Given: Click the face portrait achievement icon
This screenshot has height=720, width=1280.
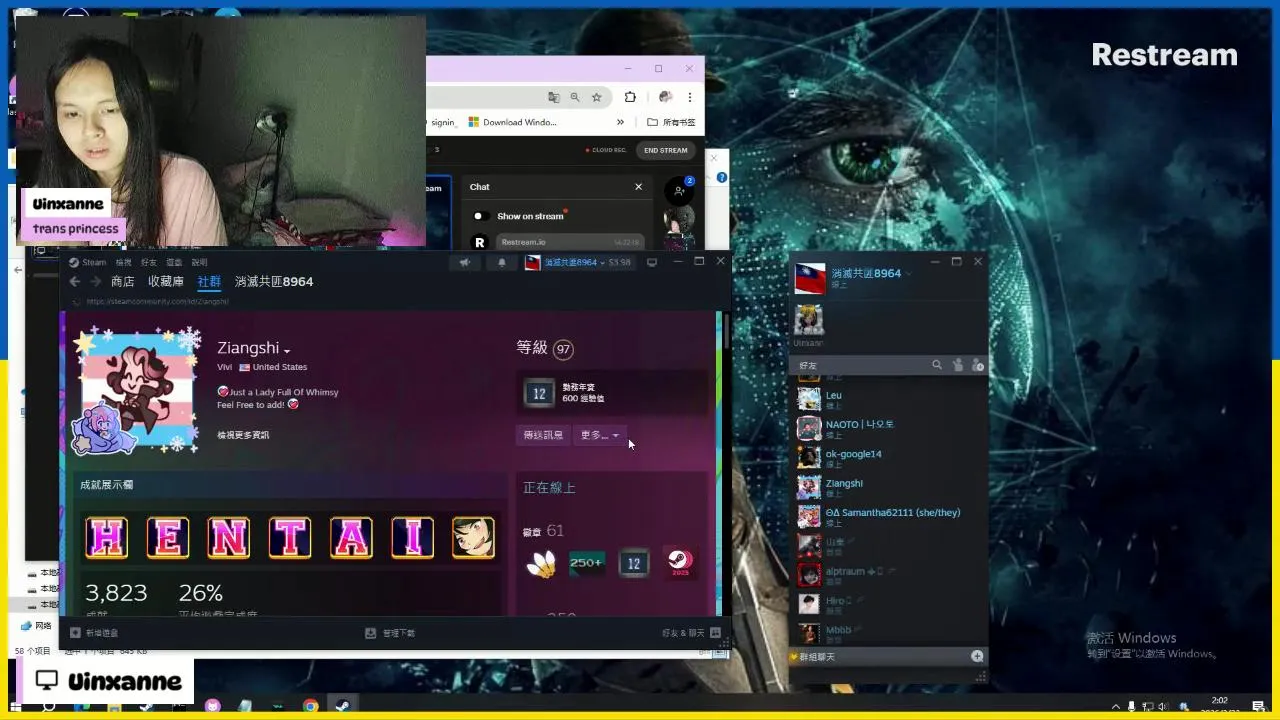Looking at the screenshot, I should coord(473,538).
